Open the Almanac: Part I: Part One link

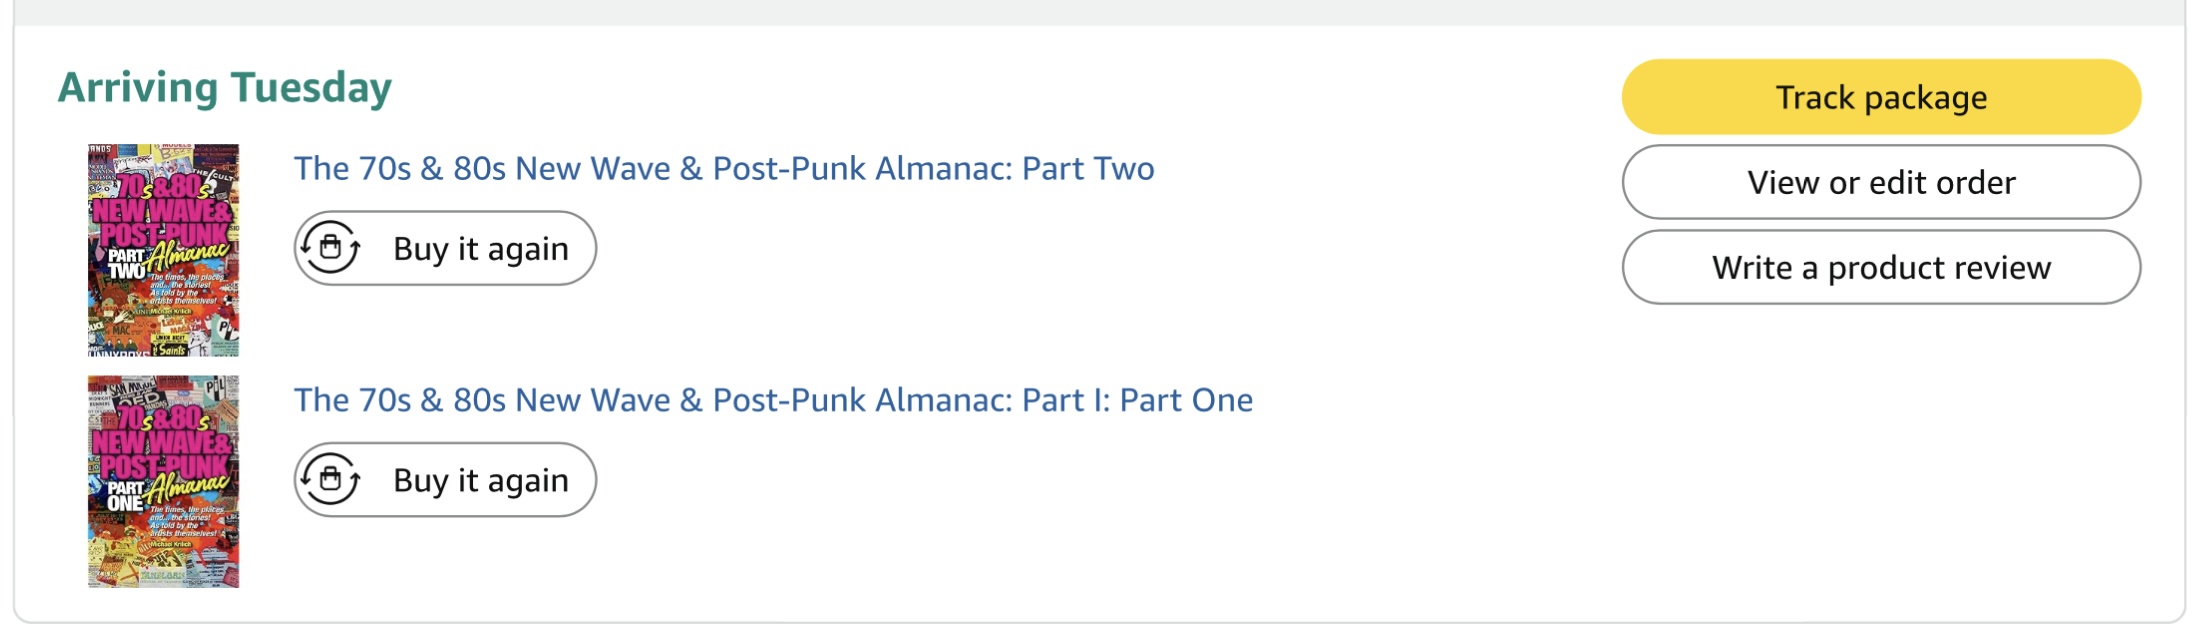pos(772,400)
